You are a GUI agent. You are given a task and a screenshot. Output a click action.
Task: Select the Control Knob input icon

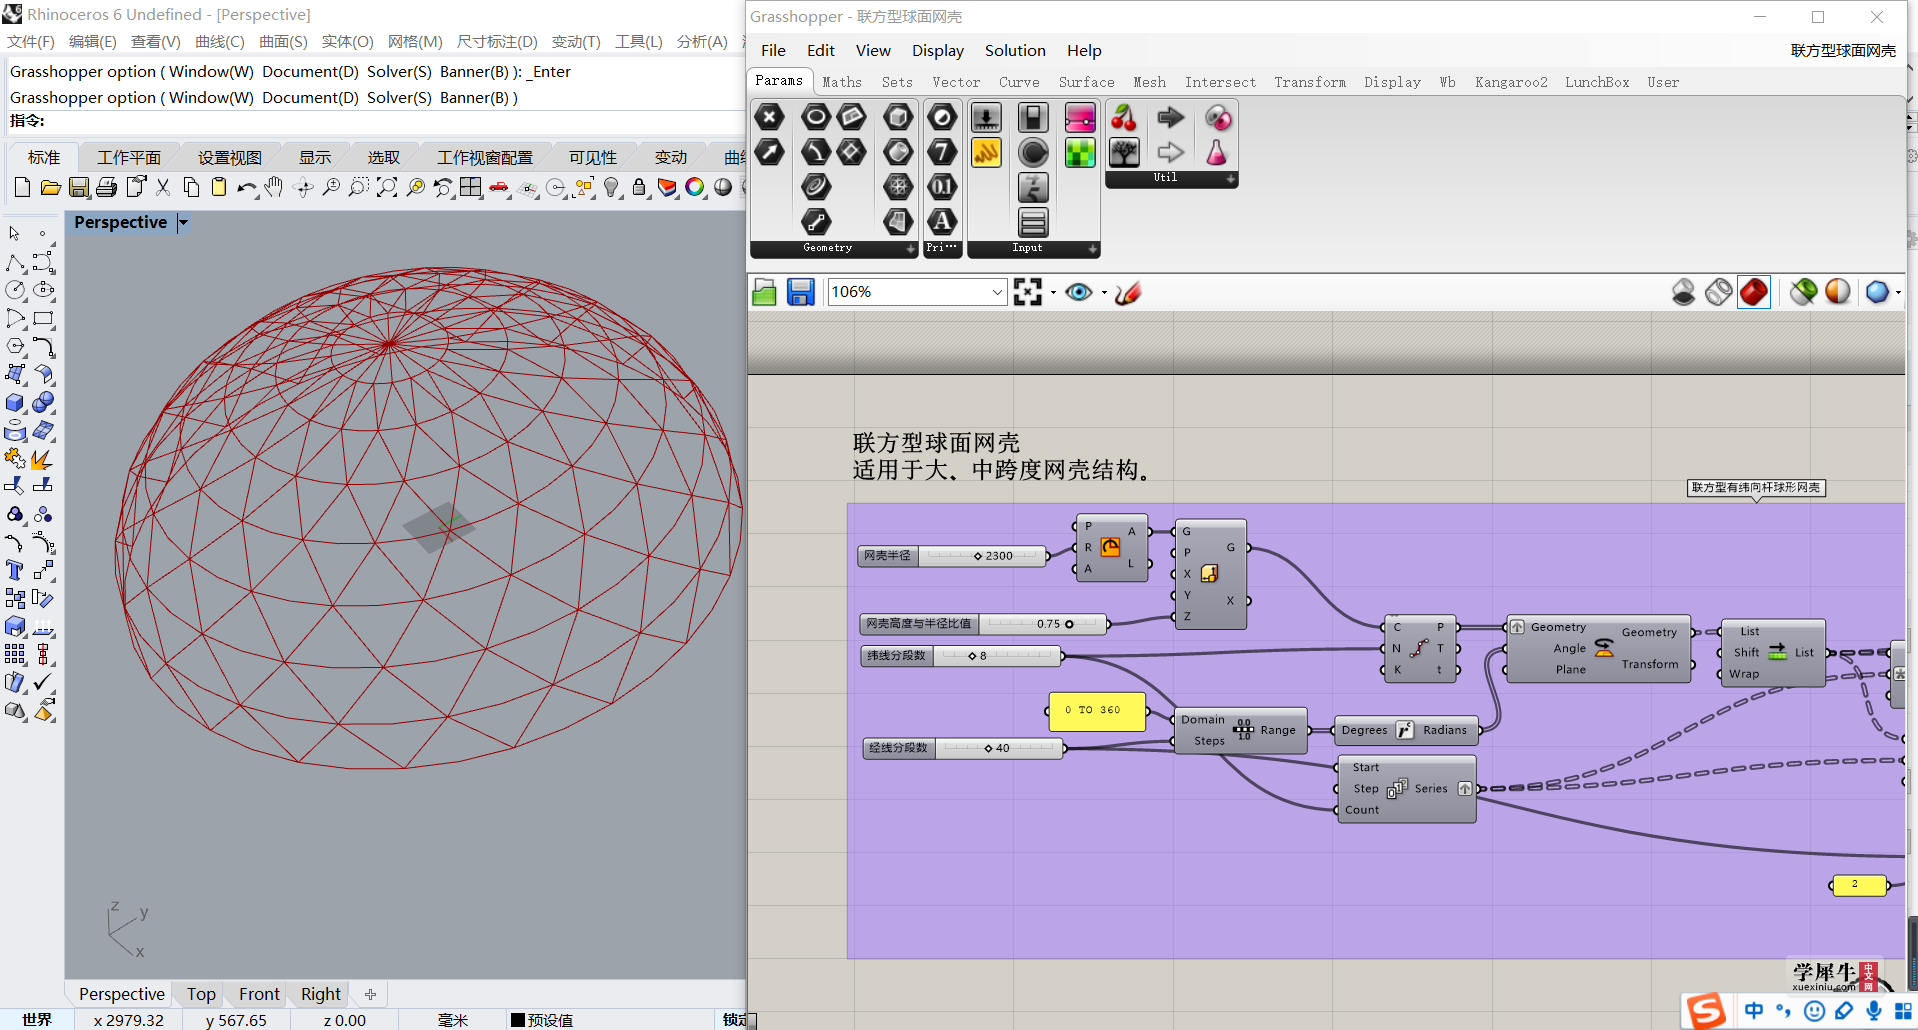1033,152
